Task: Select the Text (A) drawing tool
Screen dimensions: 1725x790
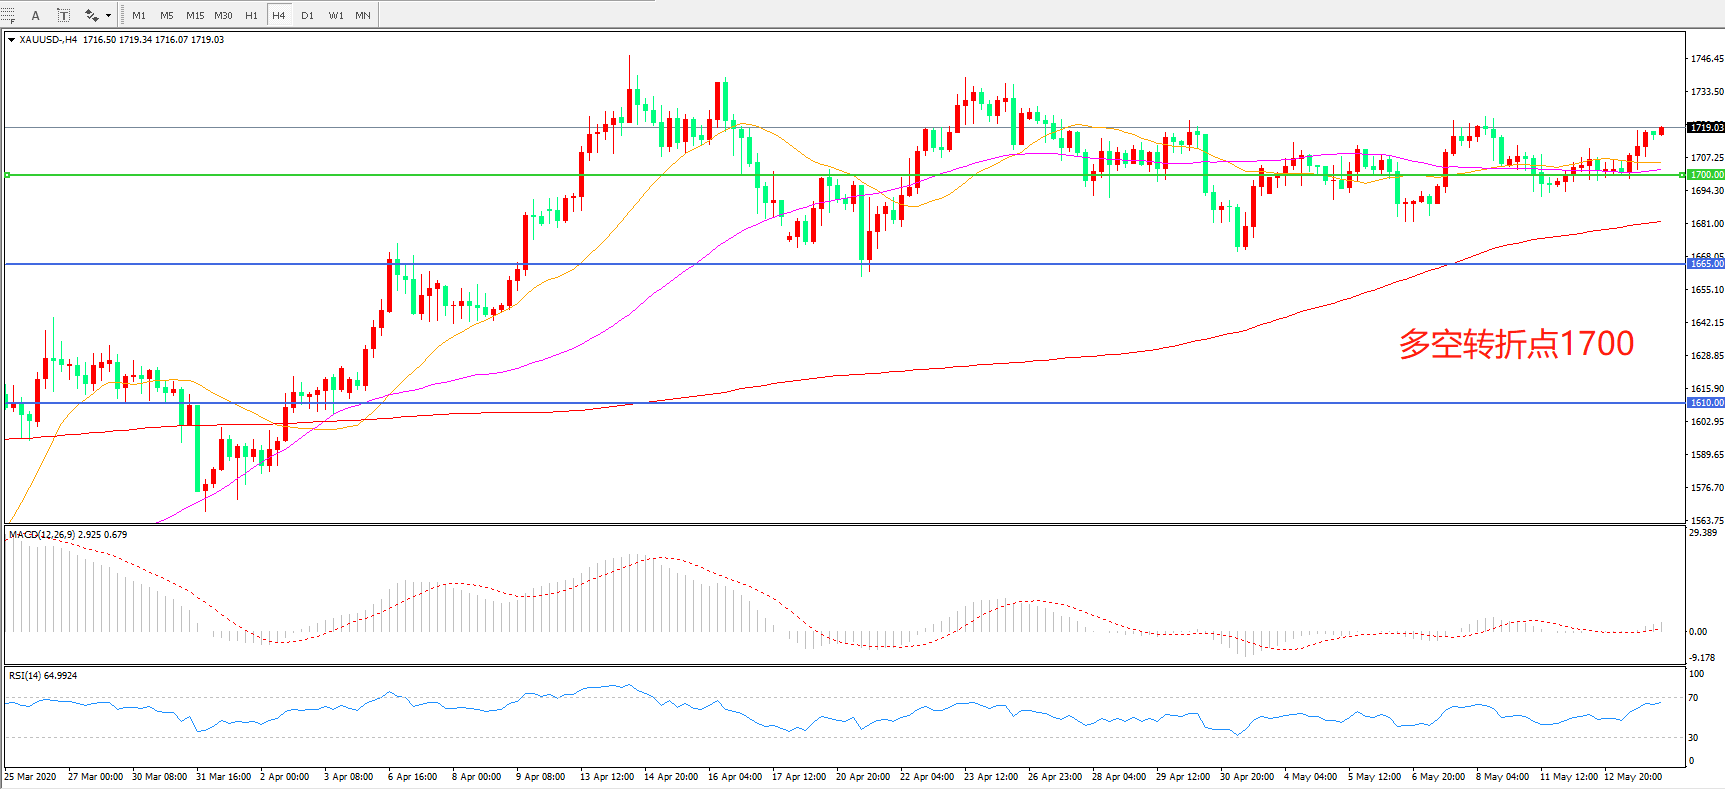Action: point(36,15)
